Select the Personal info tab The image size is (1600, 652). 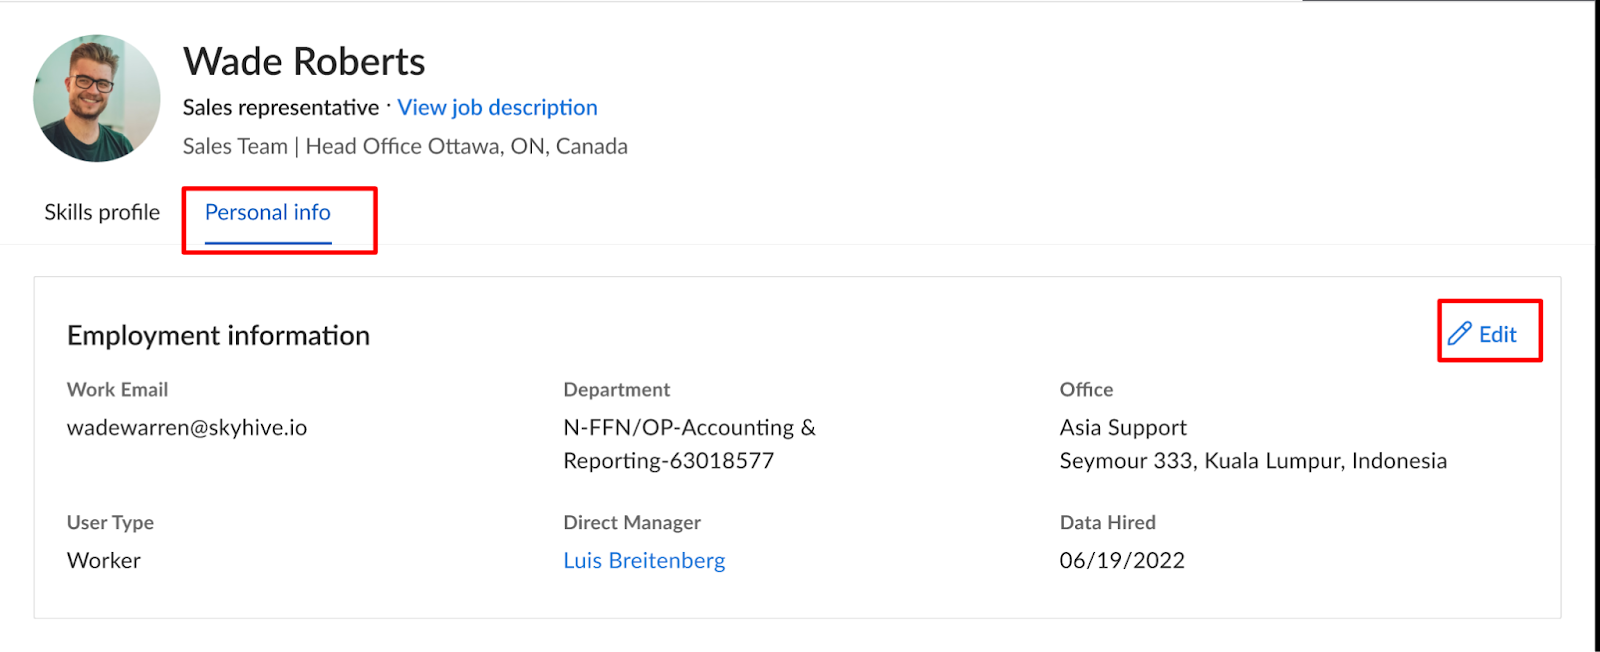tap(268, 212)
